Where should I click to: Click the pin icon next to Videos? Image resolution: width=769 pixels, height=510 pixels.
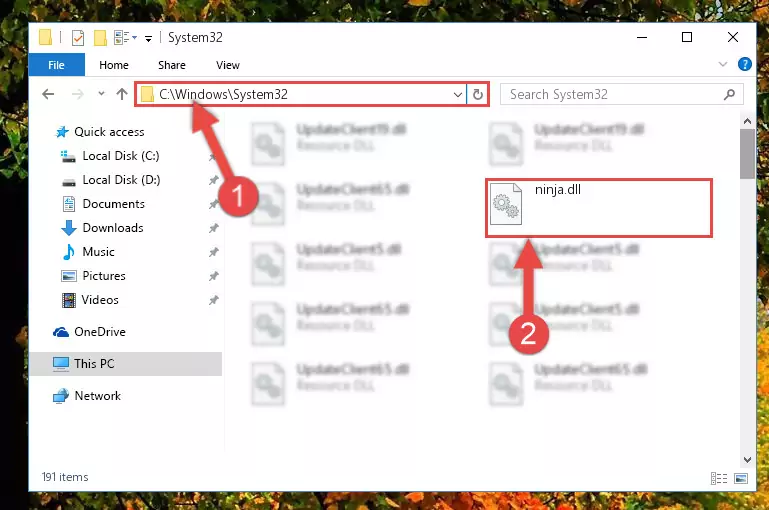pos(213,300)
